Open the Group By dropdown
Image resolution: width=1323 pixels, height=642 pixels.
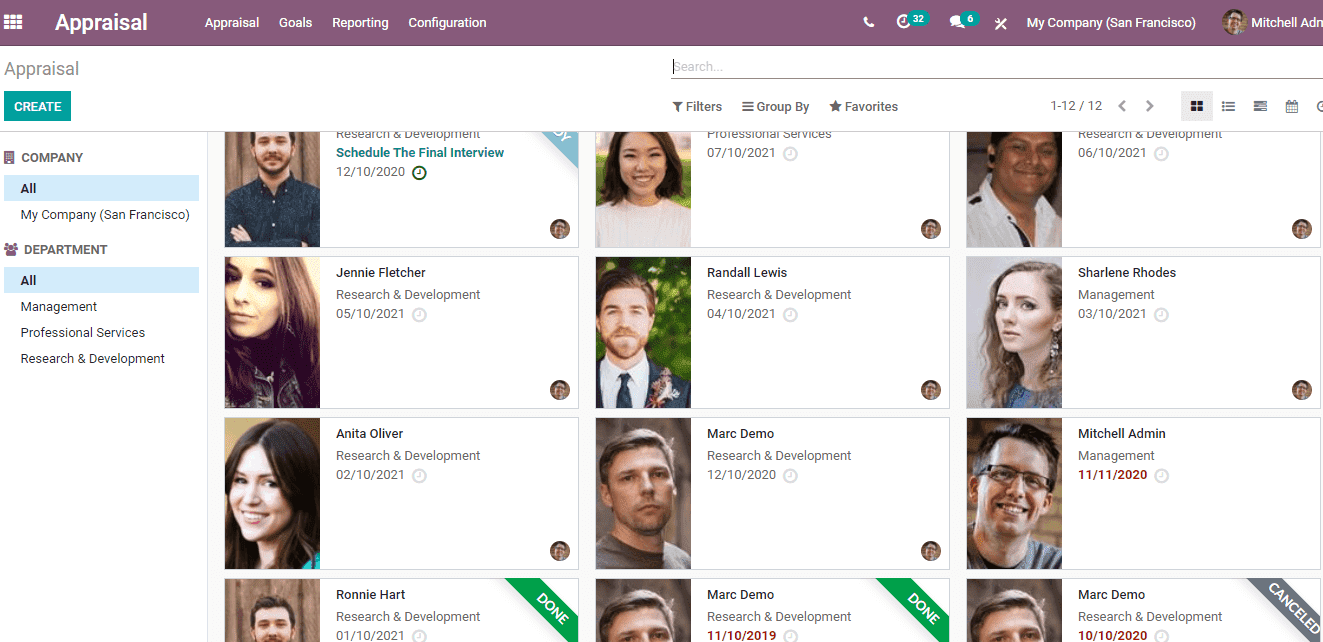coord(776,107)
